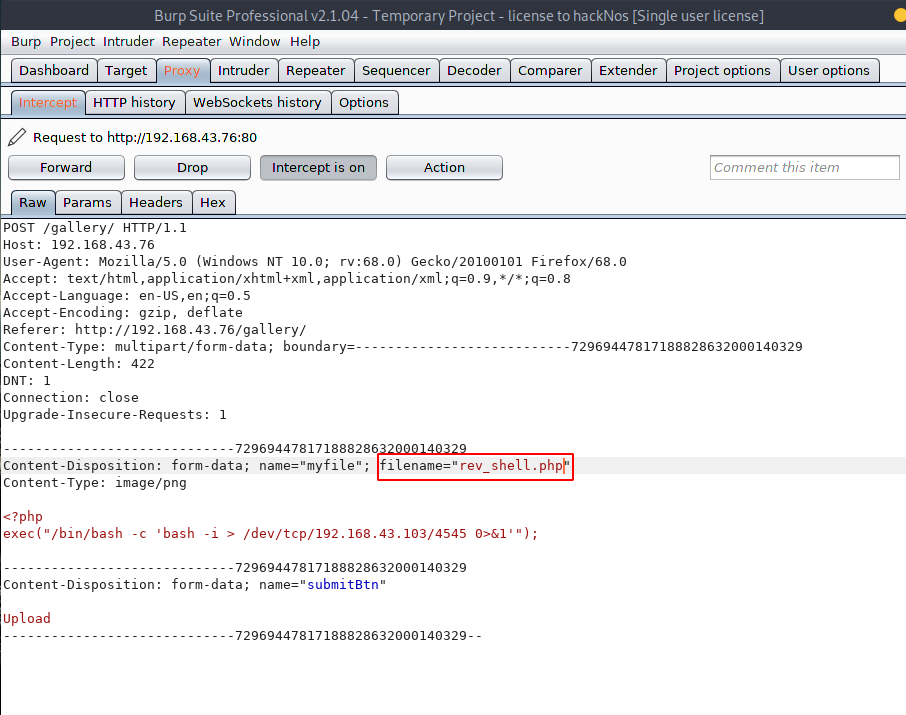This screenshot has height=715, width=906.
Task: Switch to the Params view tab
Action: pos(88,203)
